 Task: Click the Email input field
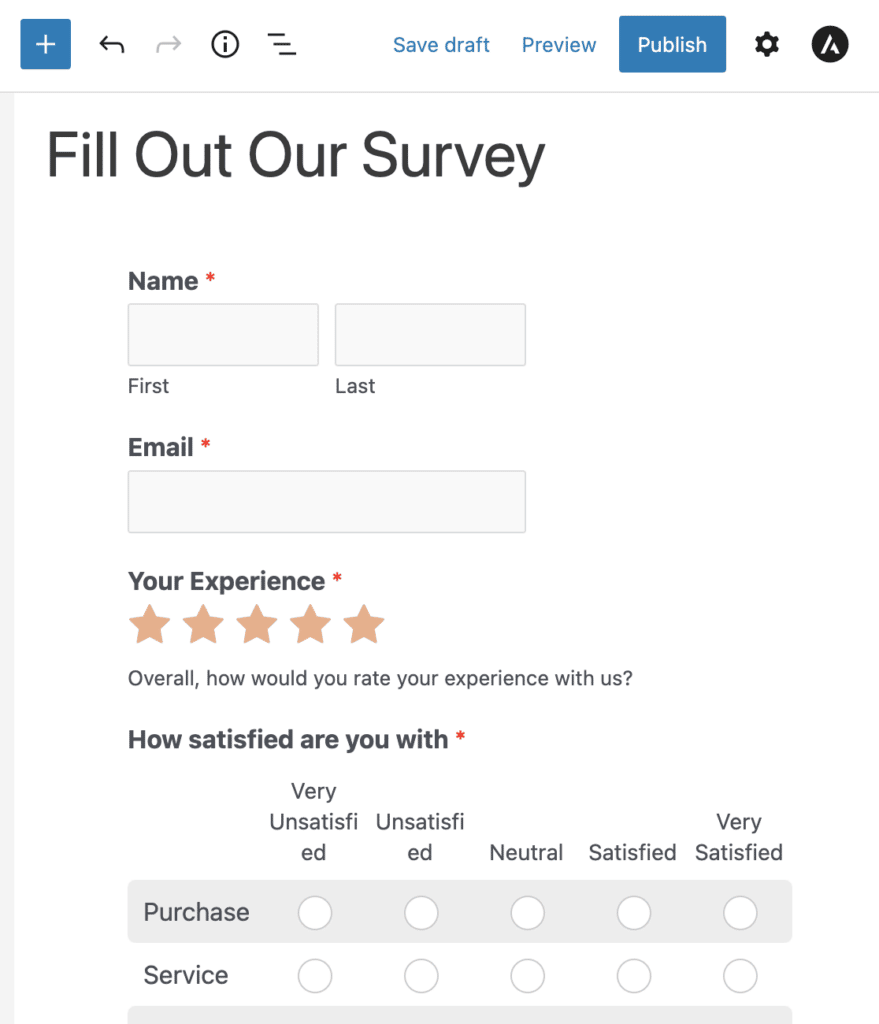pos(326,502)
